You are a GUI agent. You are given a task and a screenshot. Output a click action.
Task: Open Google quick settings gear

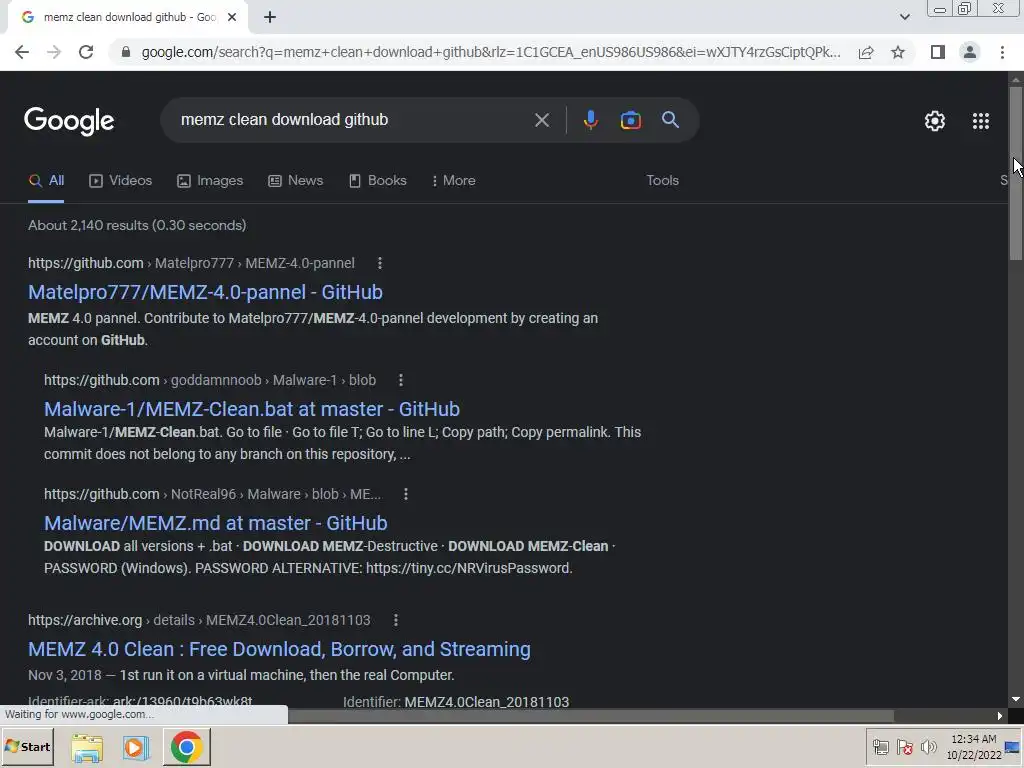(x=935, y=121)
